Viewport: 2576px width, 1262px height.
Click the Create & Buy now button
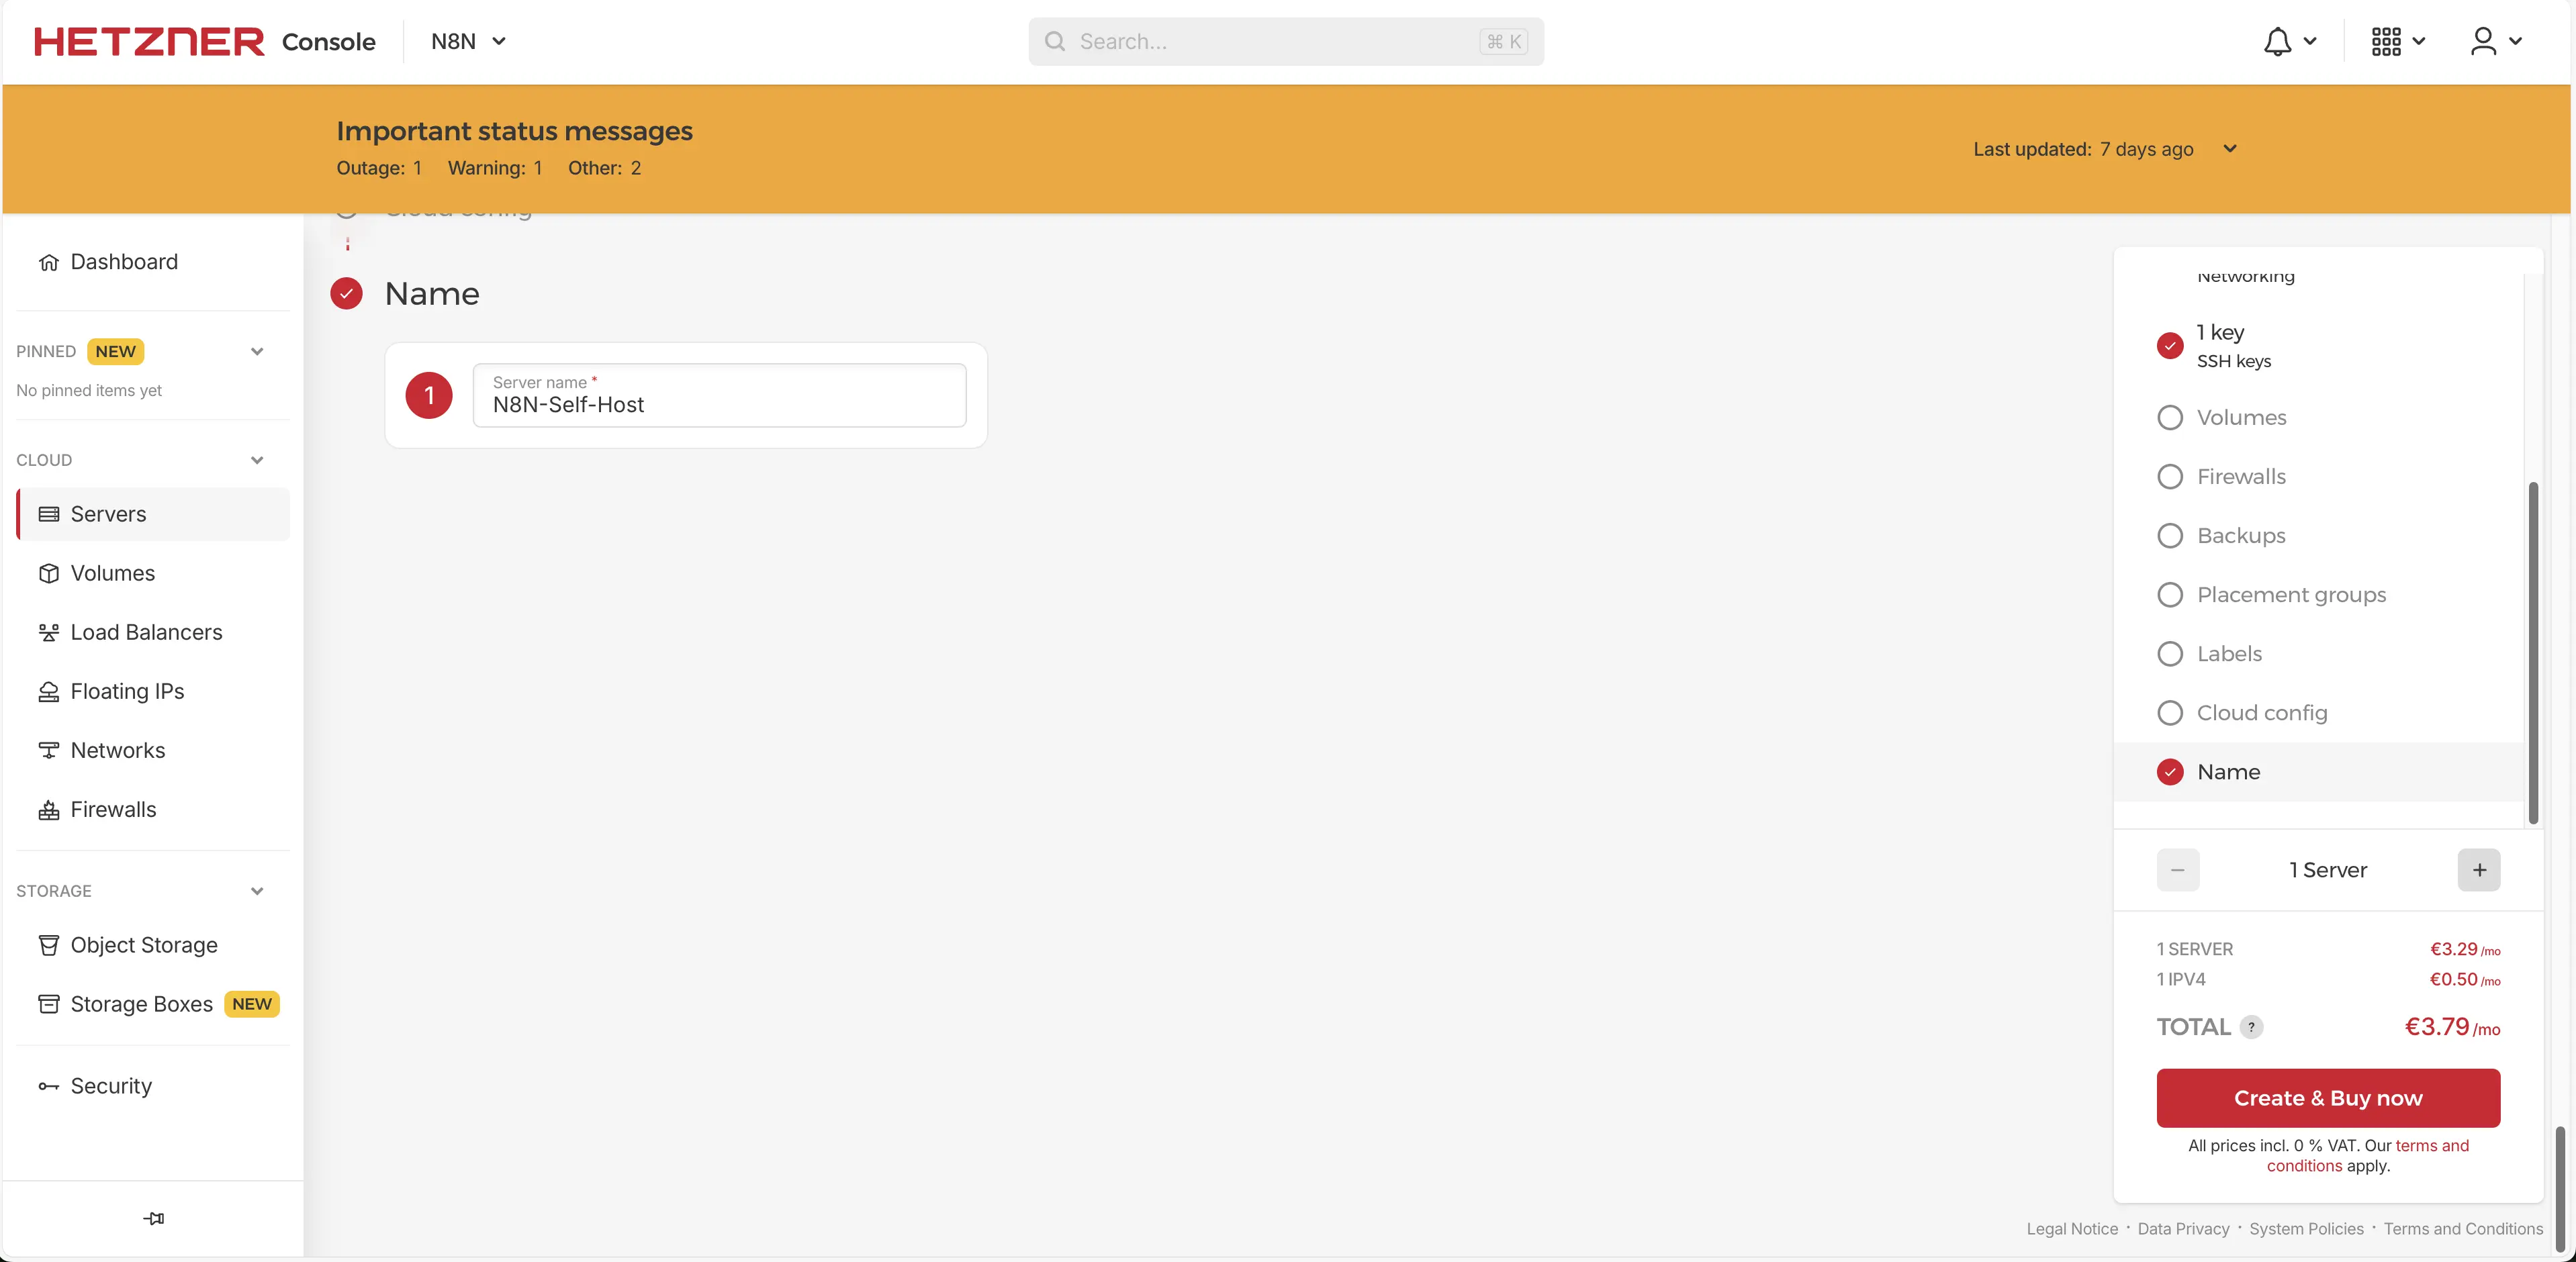pos(2327,1098)
